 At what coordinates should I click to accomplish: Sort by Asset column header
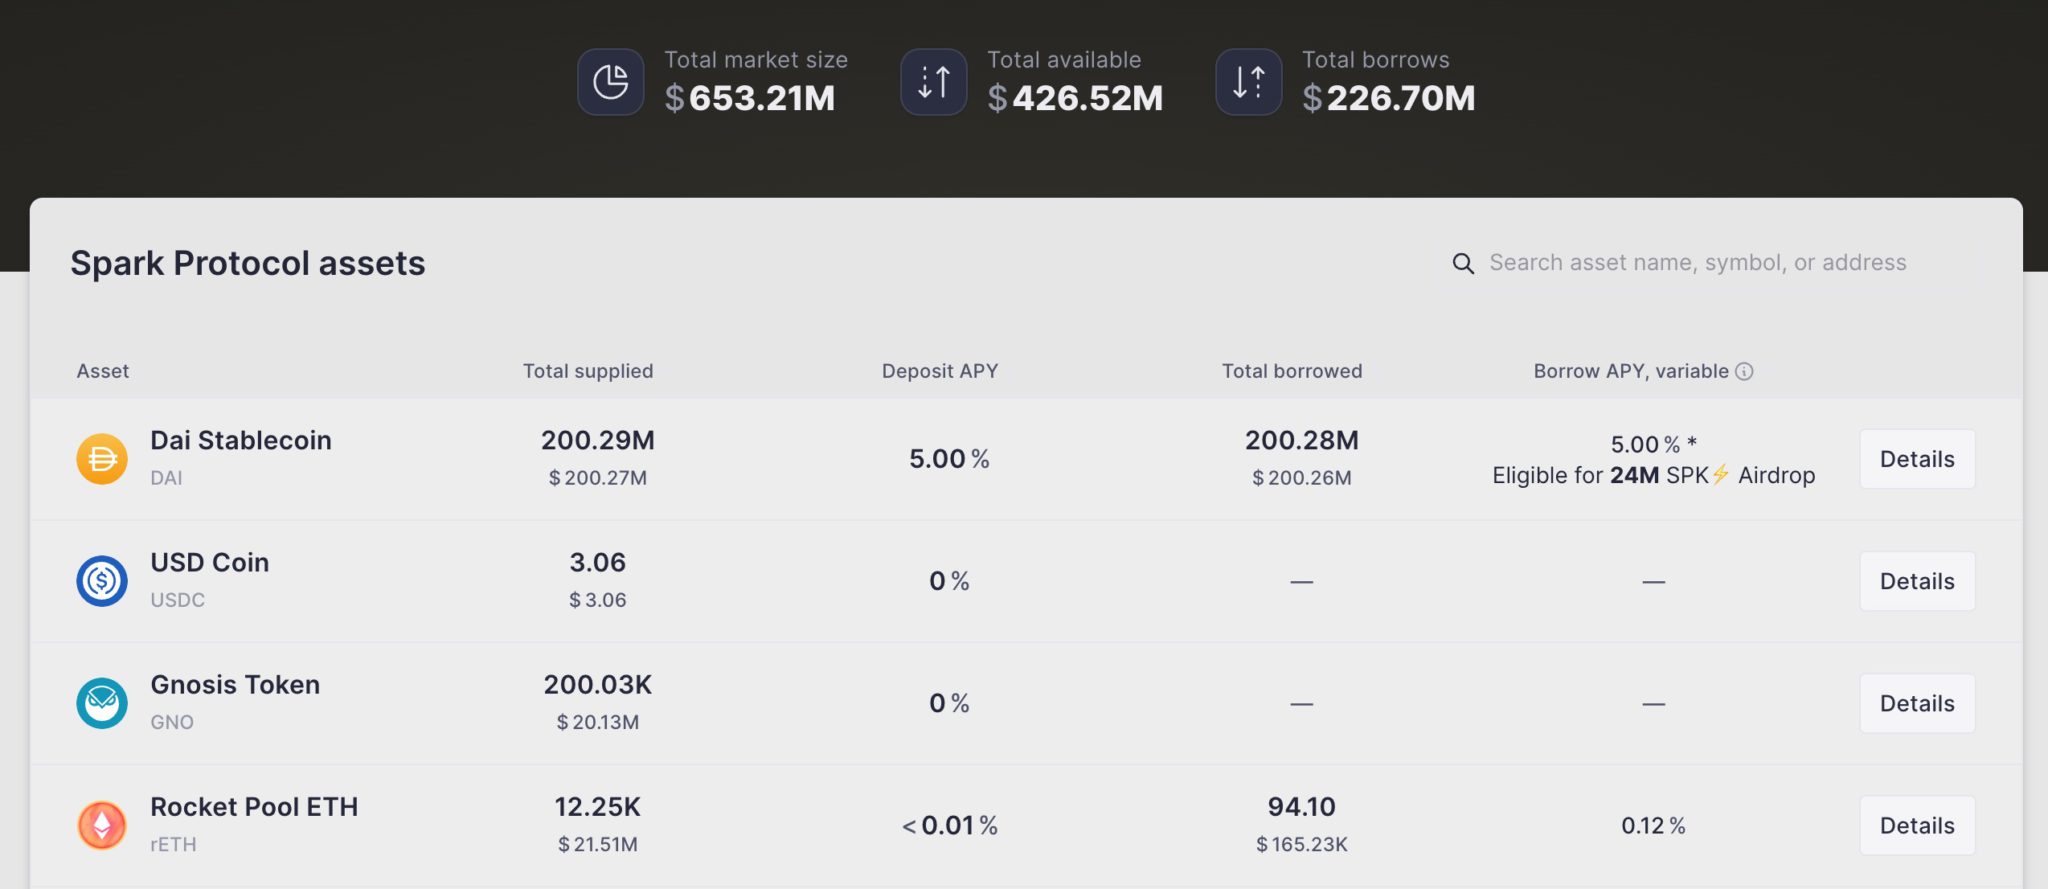point(103,371)
